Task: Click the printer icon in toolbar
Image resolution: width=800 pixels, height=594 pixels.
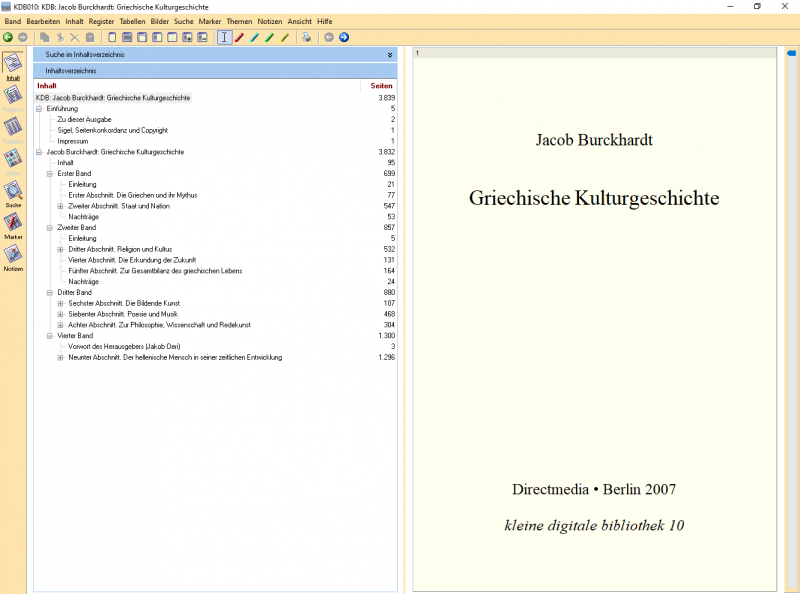Action: pos(307,37)
